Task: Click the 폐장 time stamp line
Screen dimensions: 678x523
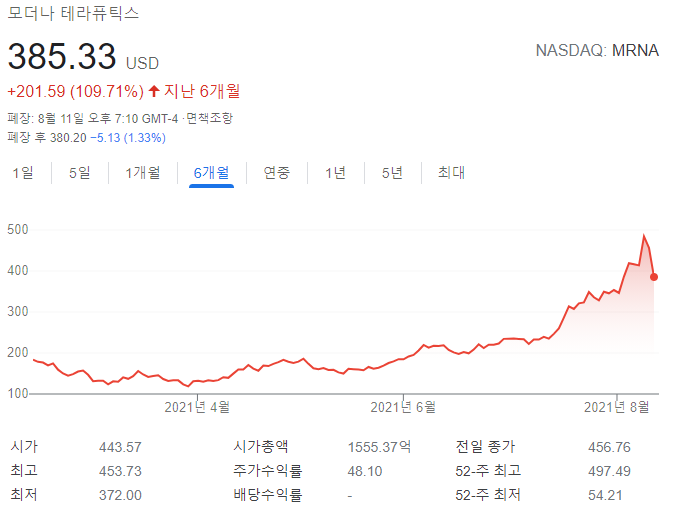Action: [x=120, y=118]
